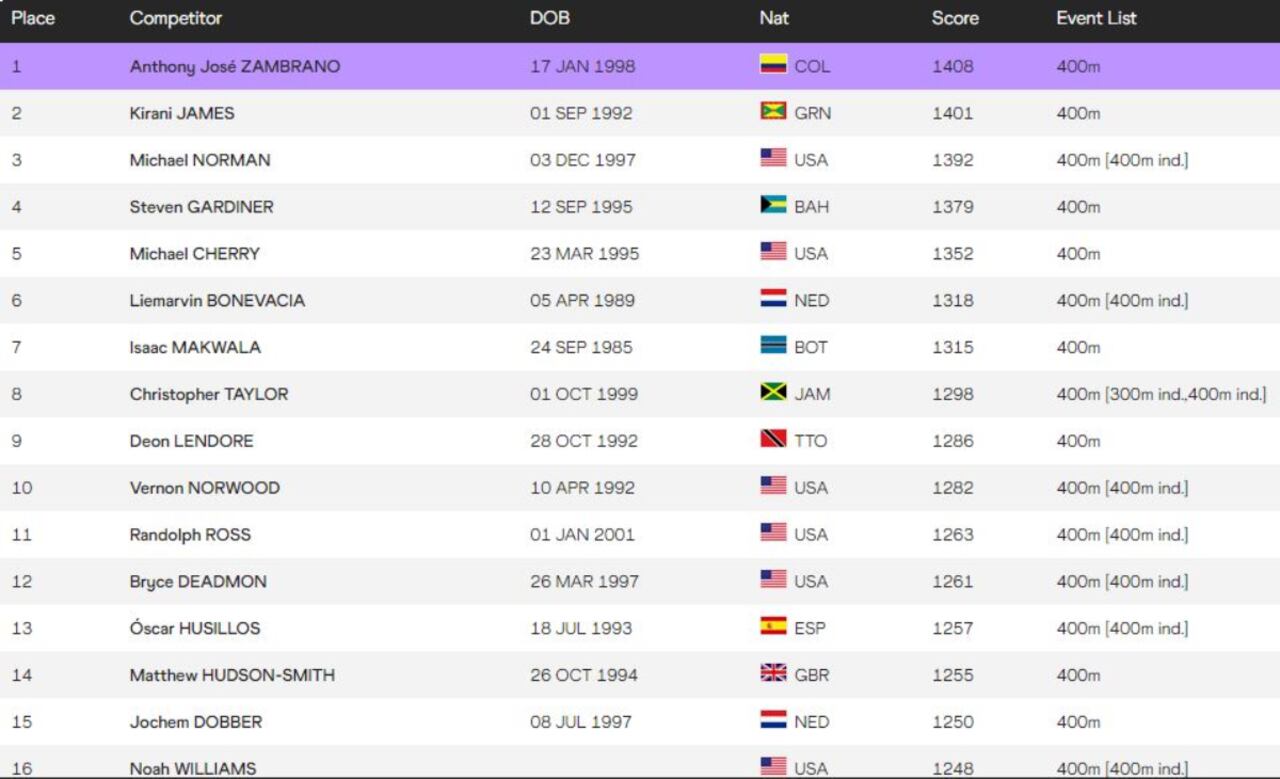Click the Bahamas flag icon
Image resolution: width=1280 pixels, height=779 pixels.
click(x=773, y=206)
